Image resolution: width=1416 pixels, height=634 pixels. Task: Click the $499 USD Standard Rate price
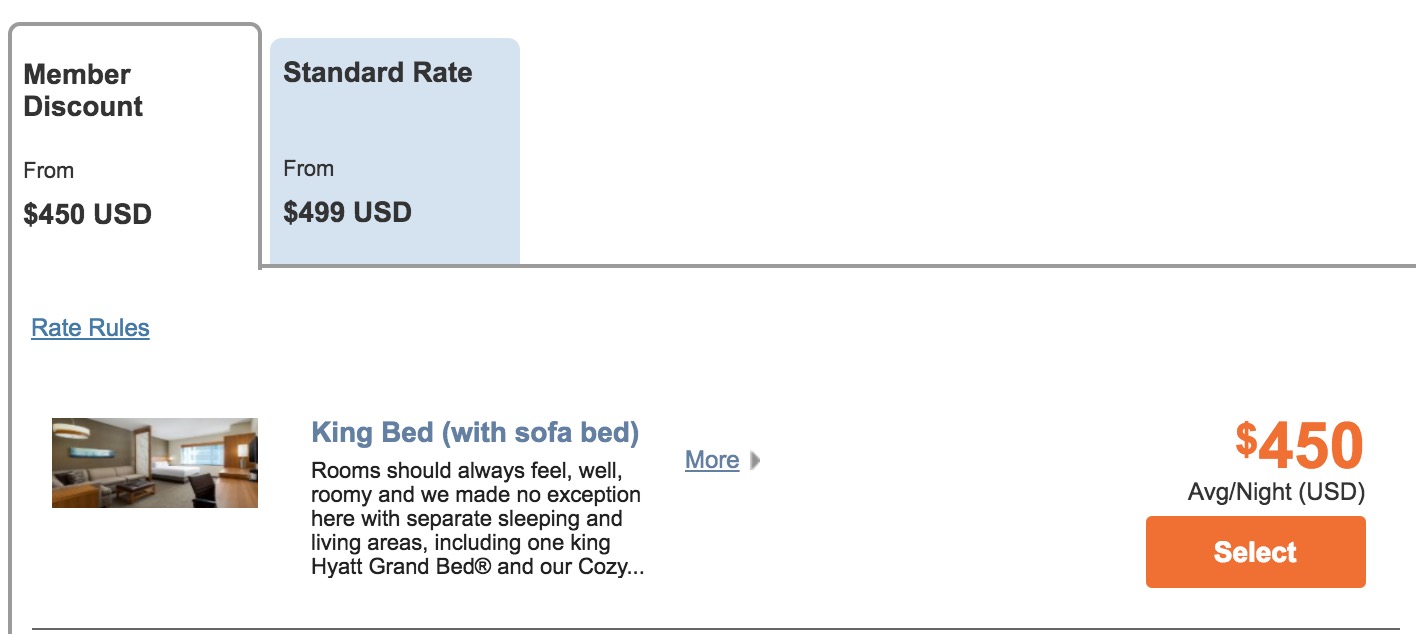[347, 212]
